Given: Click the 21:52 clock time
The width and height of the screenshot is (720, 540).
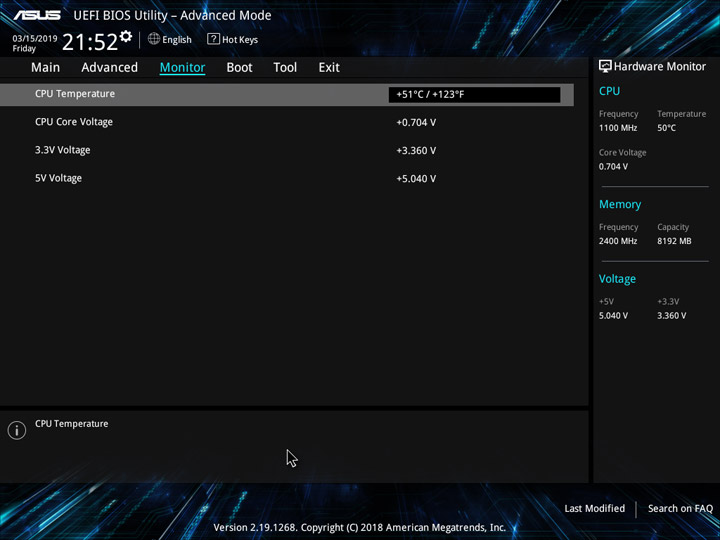Looking at the screenshot, I should [x=90, y=42].
